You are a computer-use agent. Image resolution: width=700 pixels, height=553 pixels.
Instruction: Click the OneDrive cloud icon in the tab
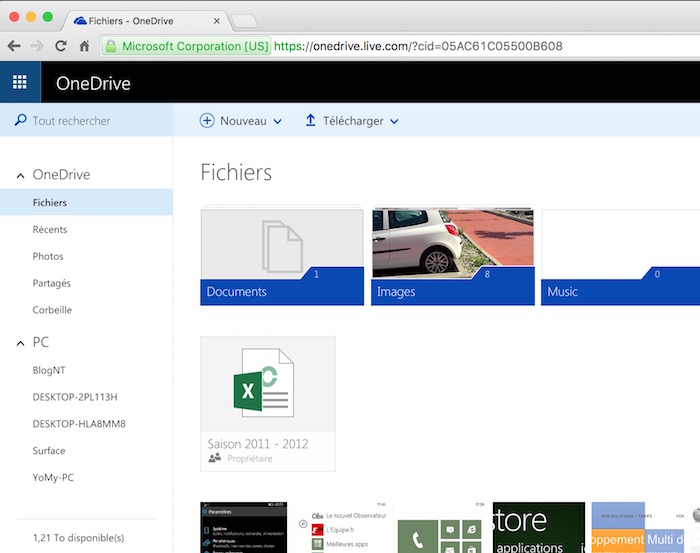pos(80,21)
